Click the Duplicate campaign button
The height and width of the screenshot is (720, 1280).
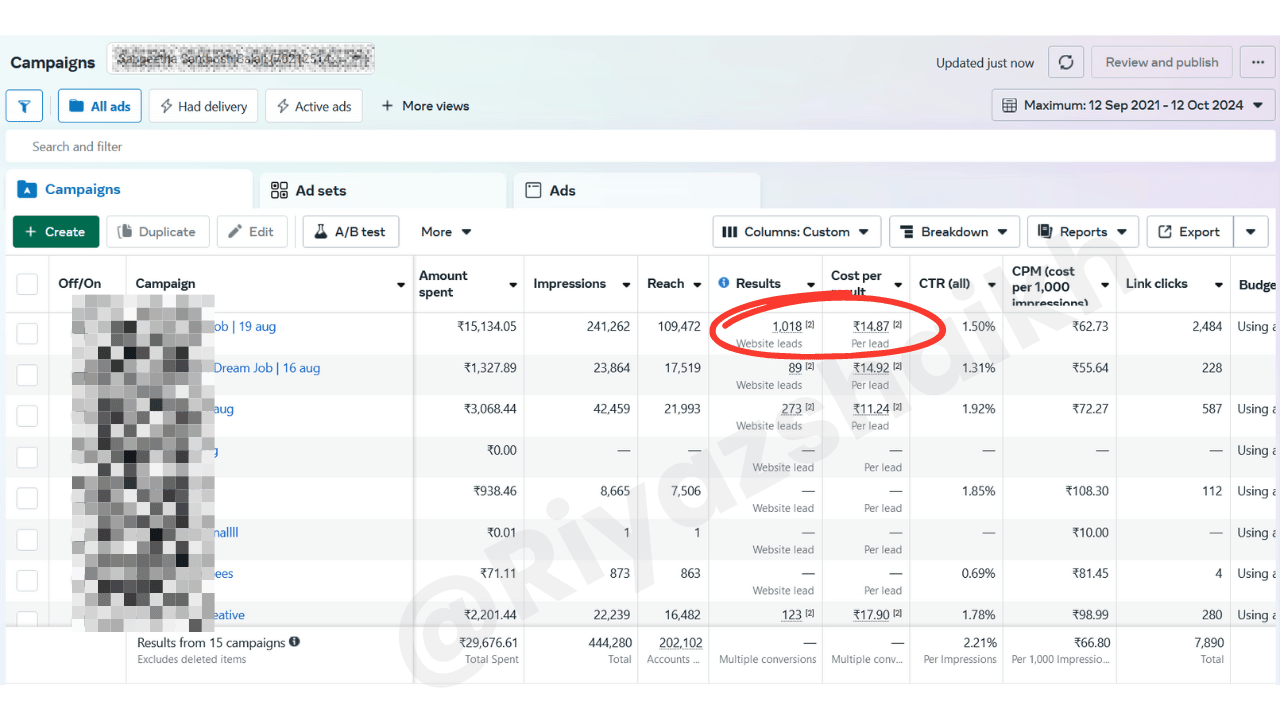(x=158, y=232)
